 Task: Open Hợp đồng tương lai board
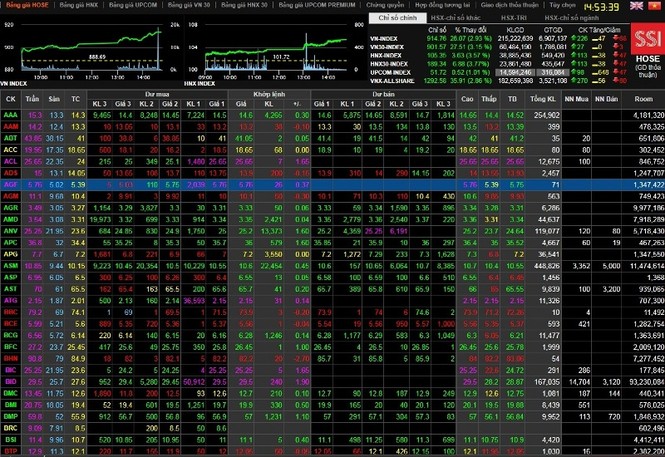pyautogui.click(x=442, y=5)
